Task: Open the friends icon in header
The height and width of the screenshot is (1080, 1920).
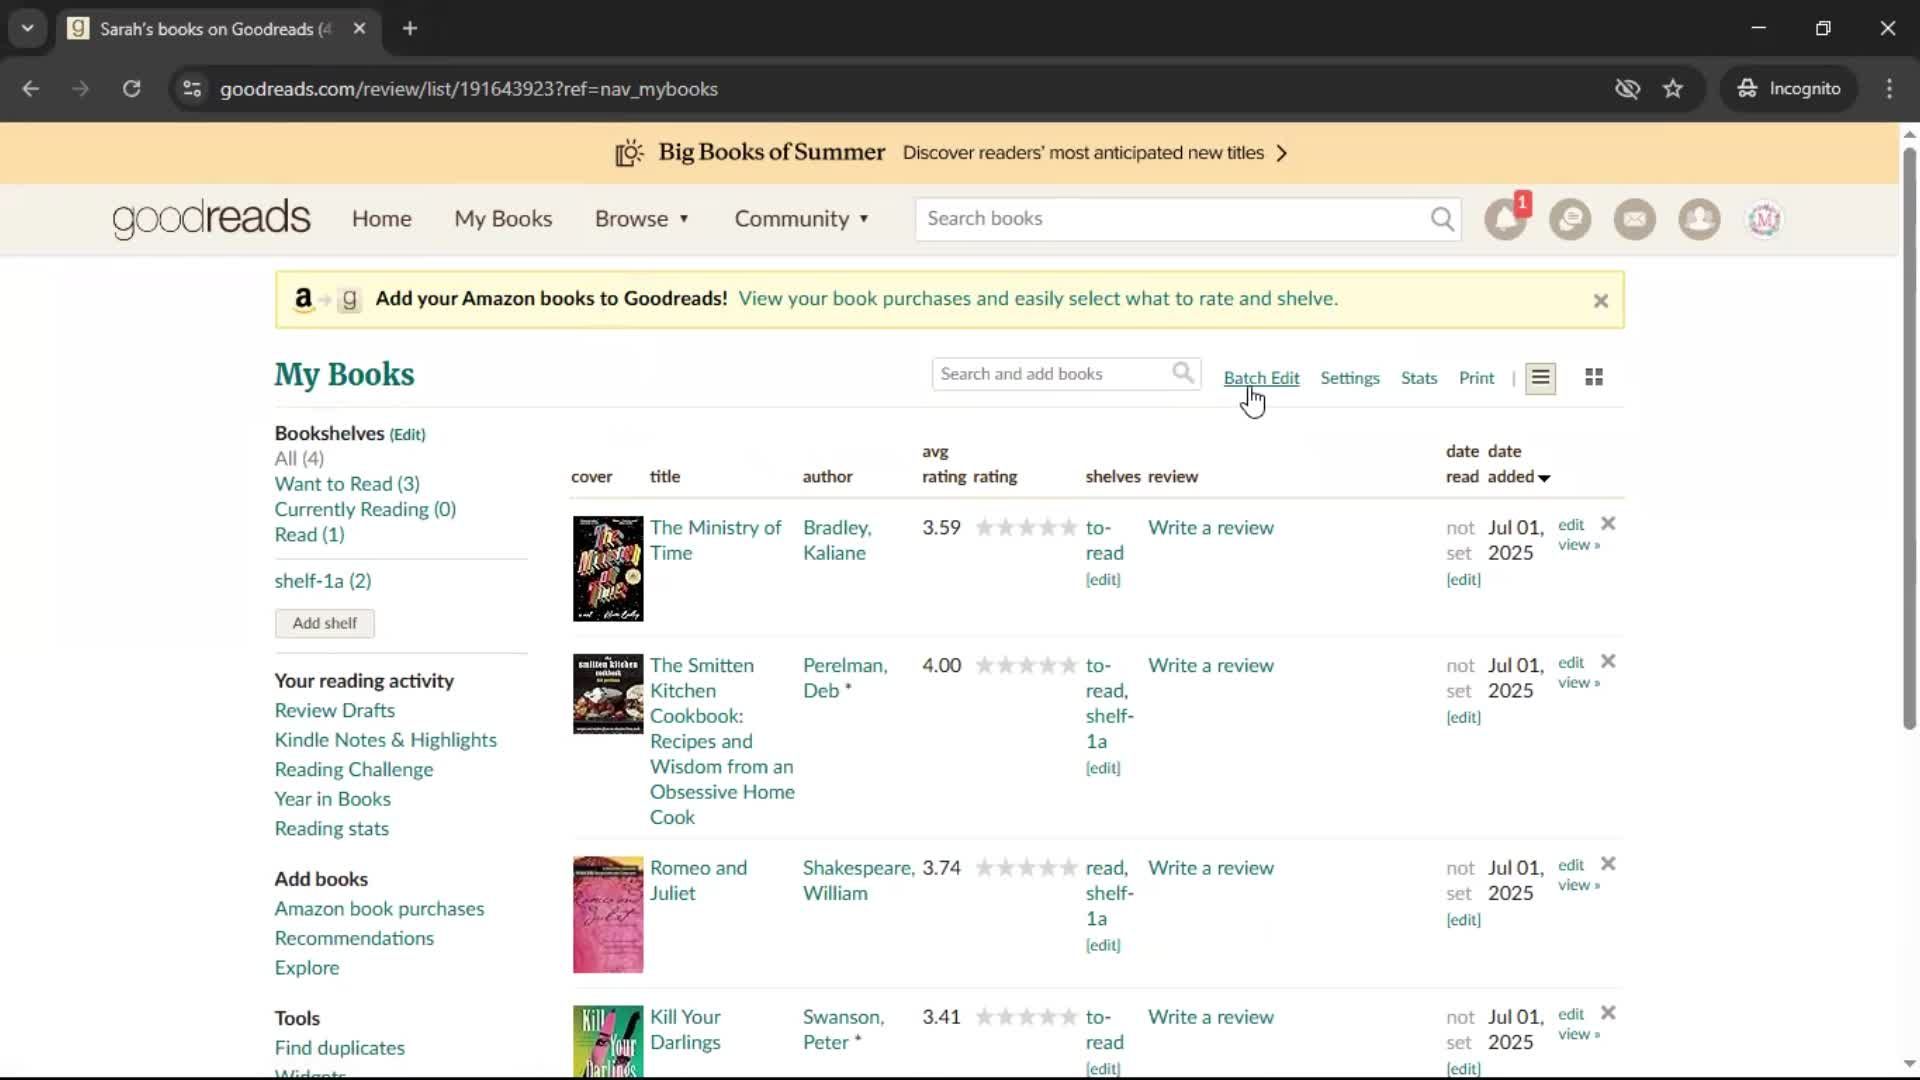Action: coord(1699,219)
